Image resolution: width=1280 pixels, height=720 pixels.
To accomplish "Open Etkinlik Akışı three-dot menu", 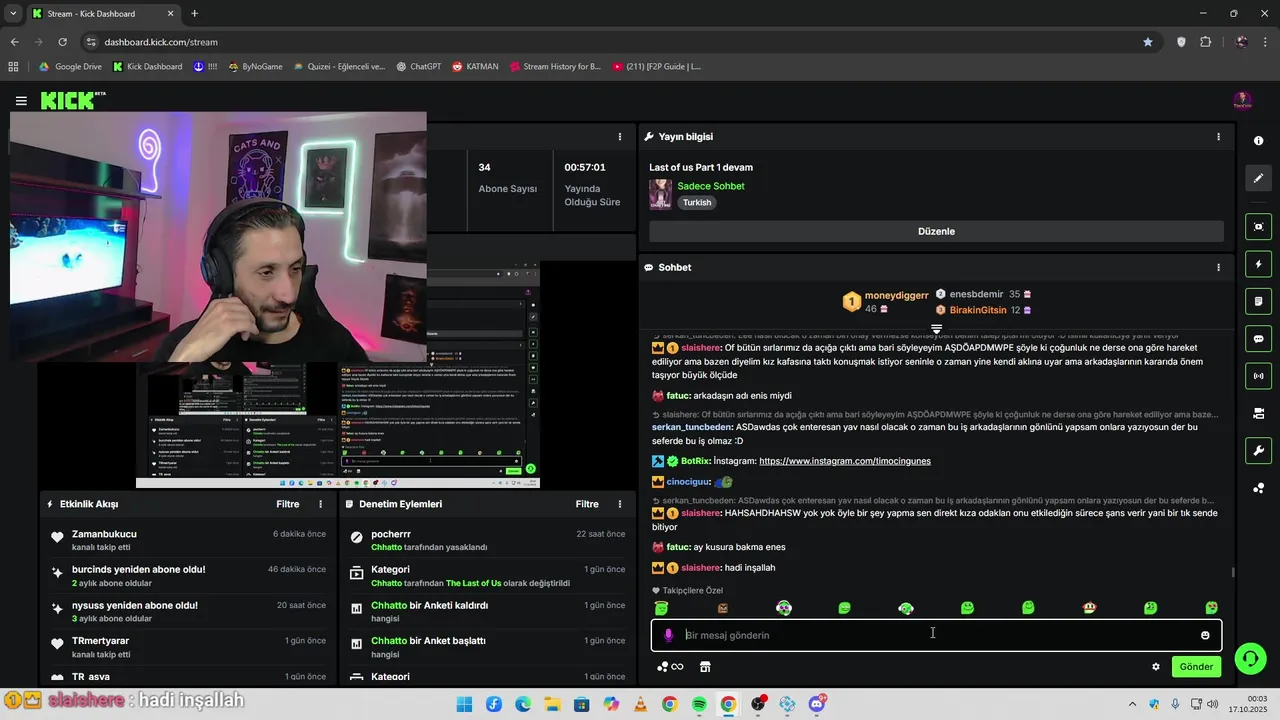I will [321, 505].
